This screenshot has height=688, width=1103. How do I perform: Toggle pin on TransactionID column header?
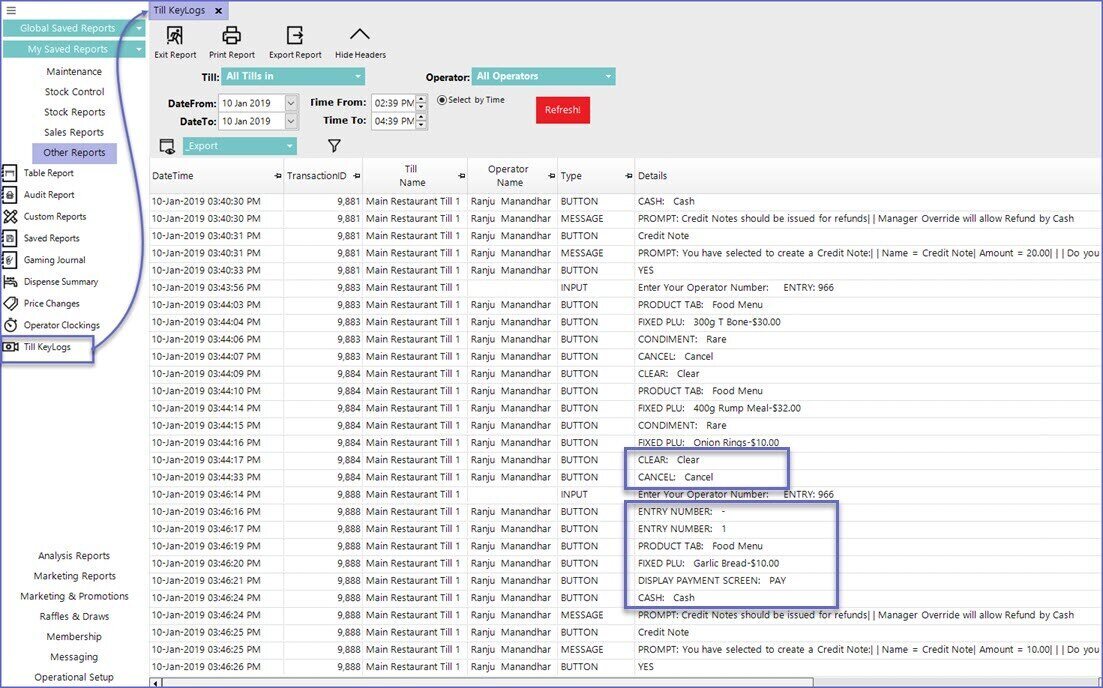(x=356, y=176)
